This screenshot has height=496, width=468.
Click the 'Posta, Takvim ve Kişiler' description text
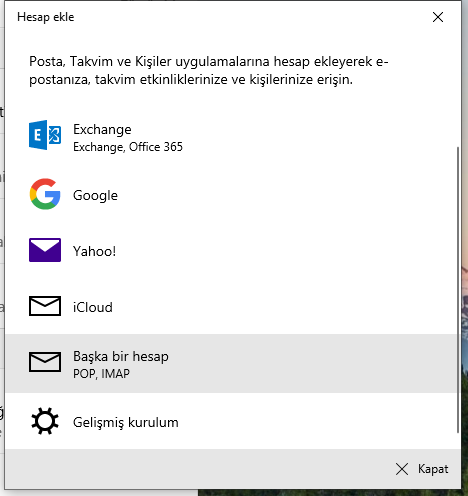[208, 71]
